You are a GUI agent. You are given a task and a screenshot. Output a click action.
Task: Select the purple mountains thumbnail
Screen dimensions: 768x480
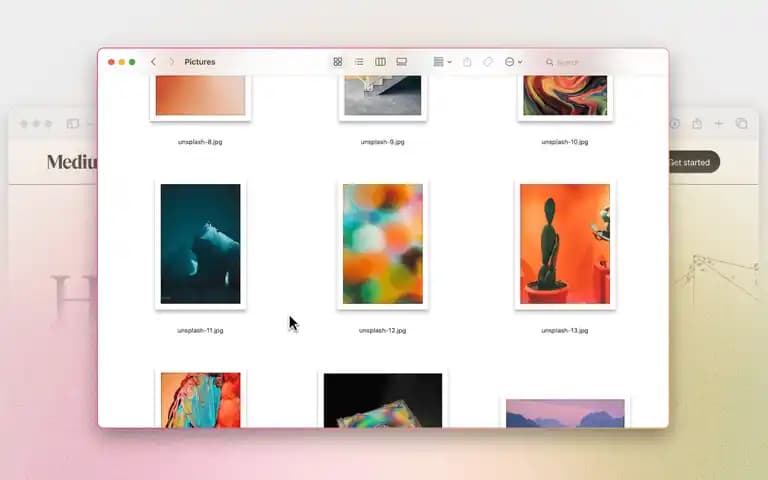565,412
